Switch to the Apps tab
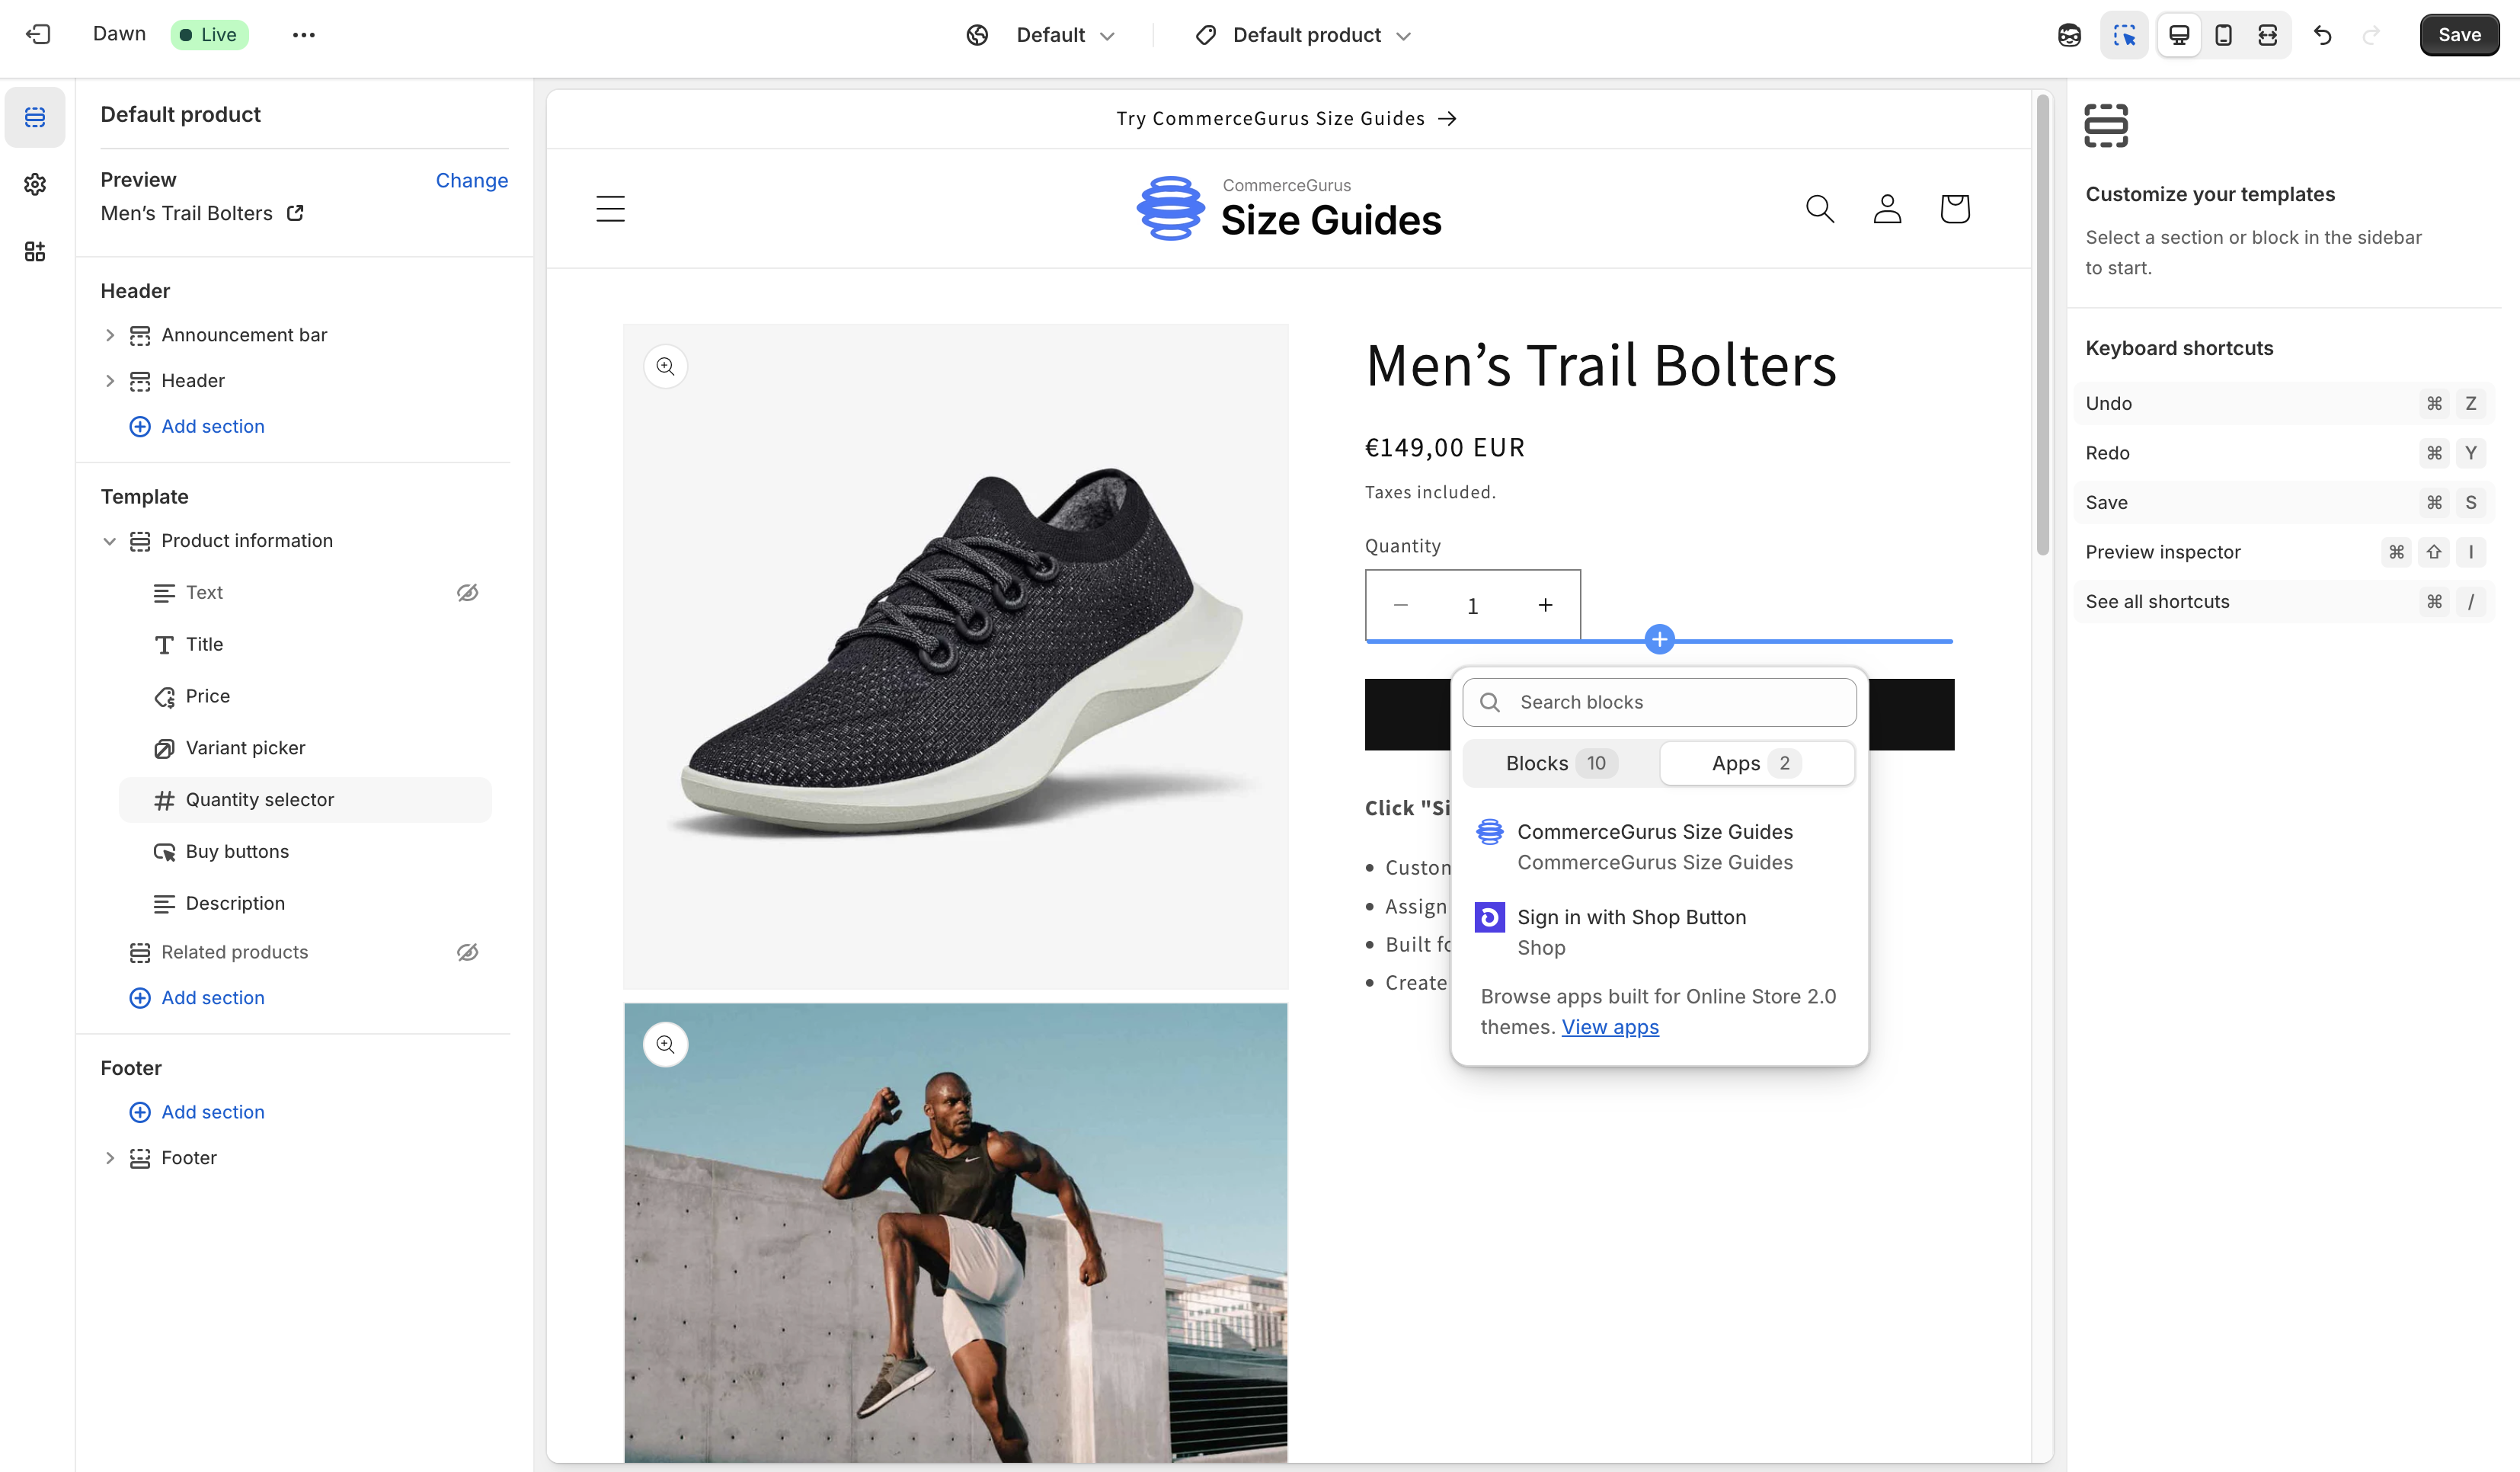The image size is (2520, 1472). (x=1756, y=762)
